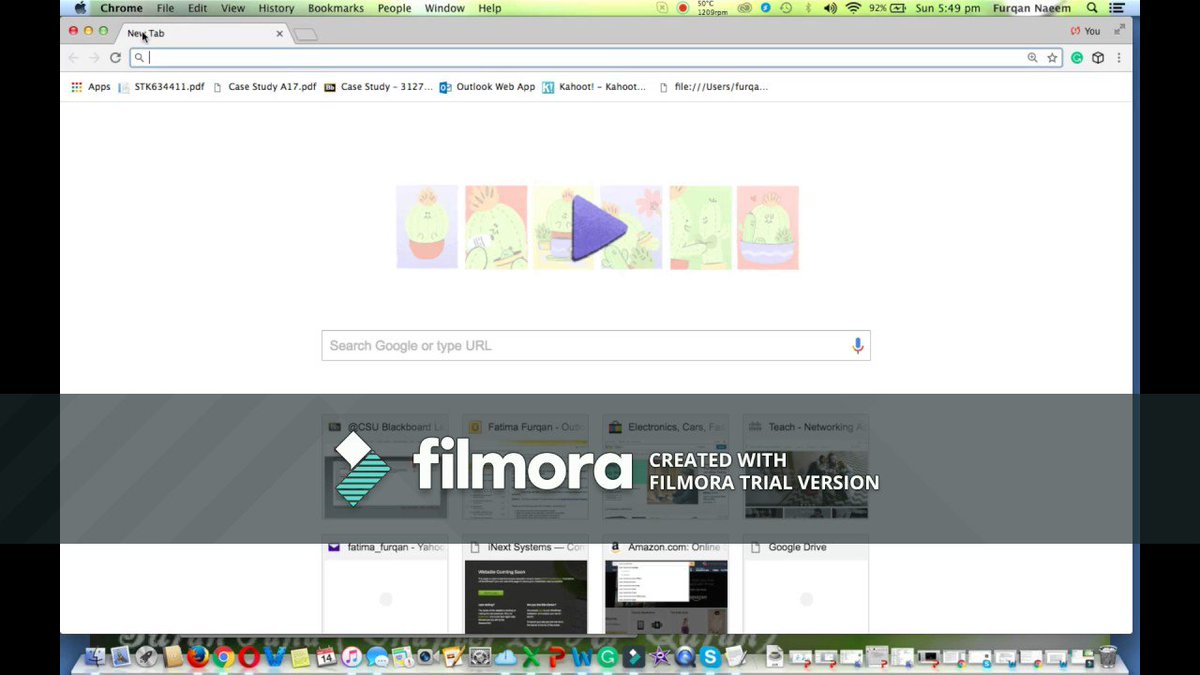Open the History menu
The width and height of the screenshot is (1200, 675).
(276, 8)
